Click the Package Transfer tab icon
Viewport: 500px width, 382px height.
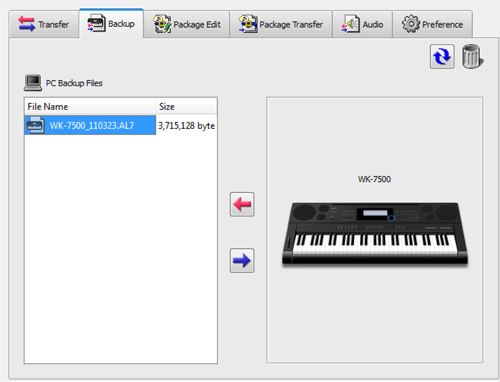click(248, 24)
